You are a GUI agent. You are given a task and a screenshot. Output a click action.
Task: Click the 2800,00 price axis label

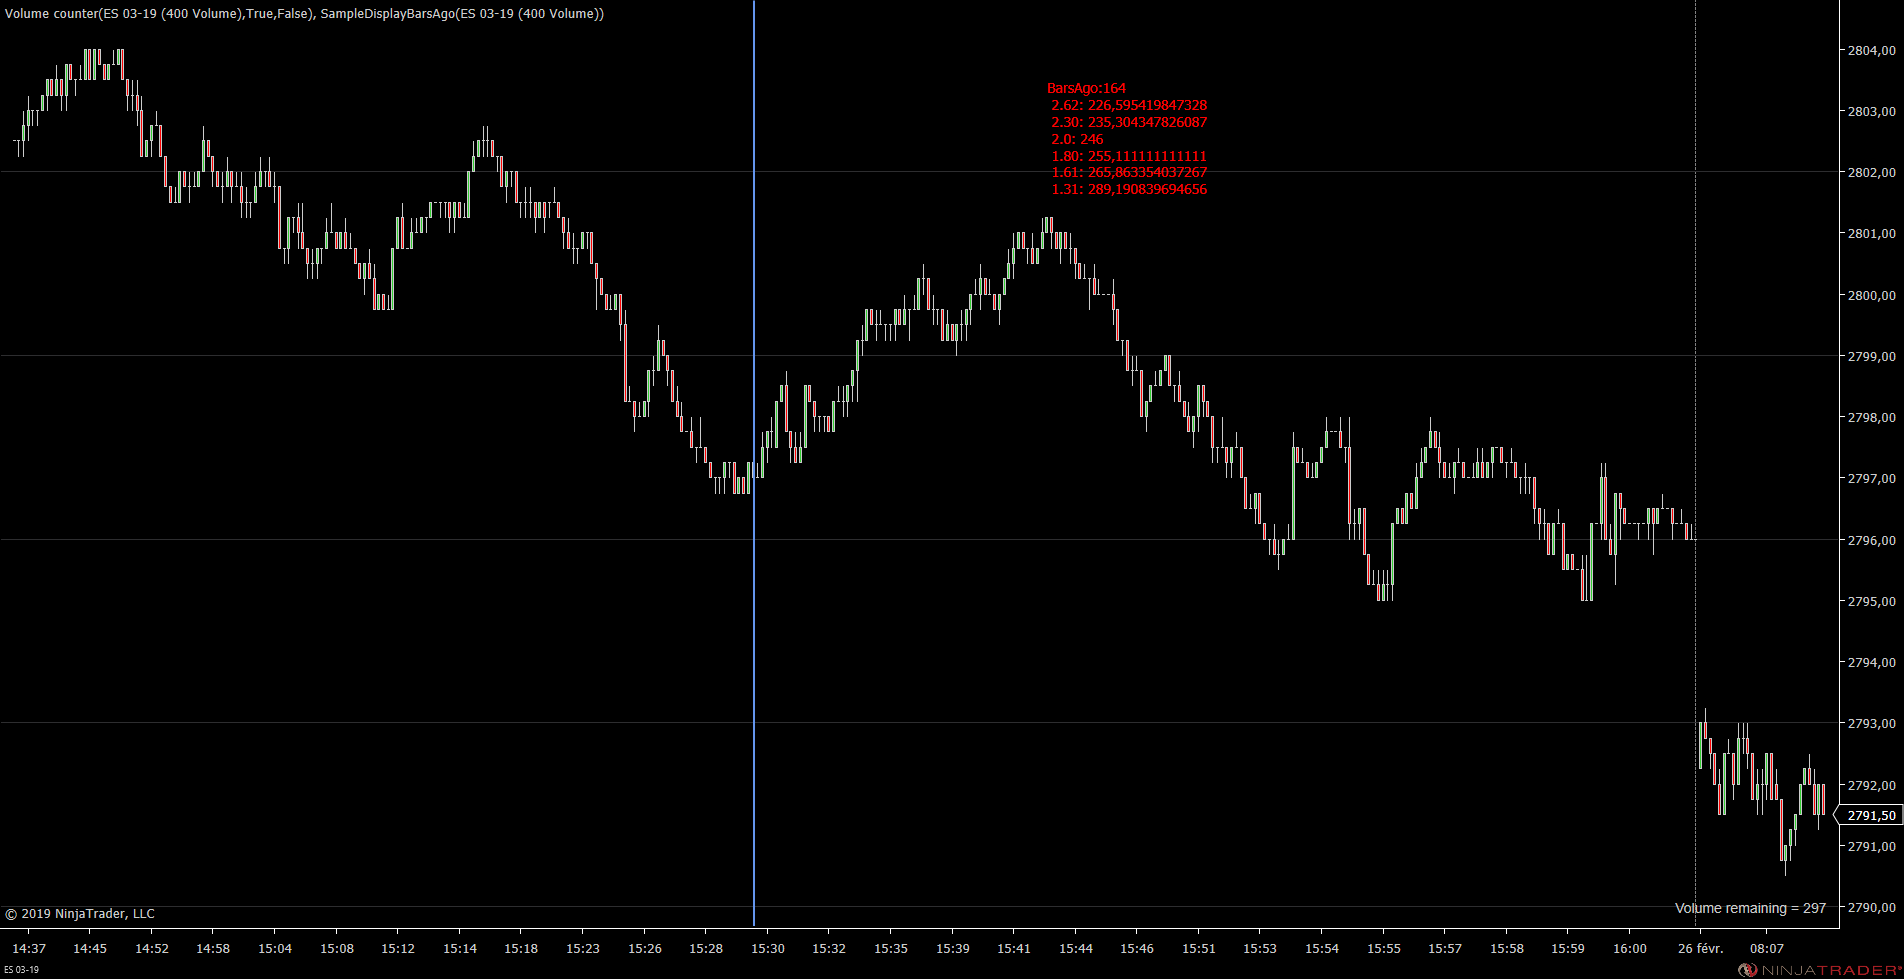click(1871, 295)
